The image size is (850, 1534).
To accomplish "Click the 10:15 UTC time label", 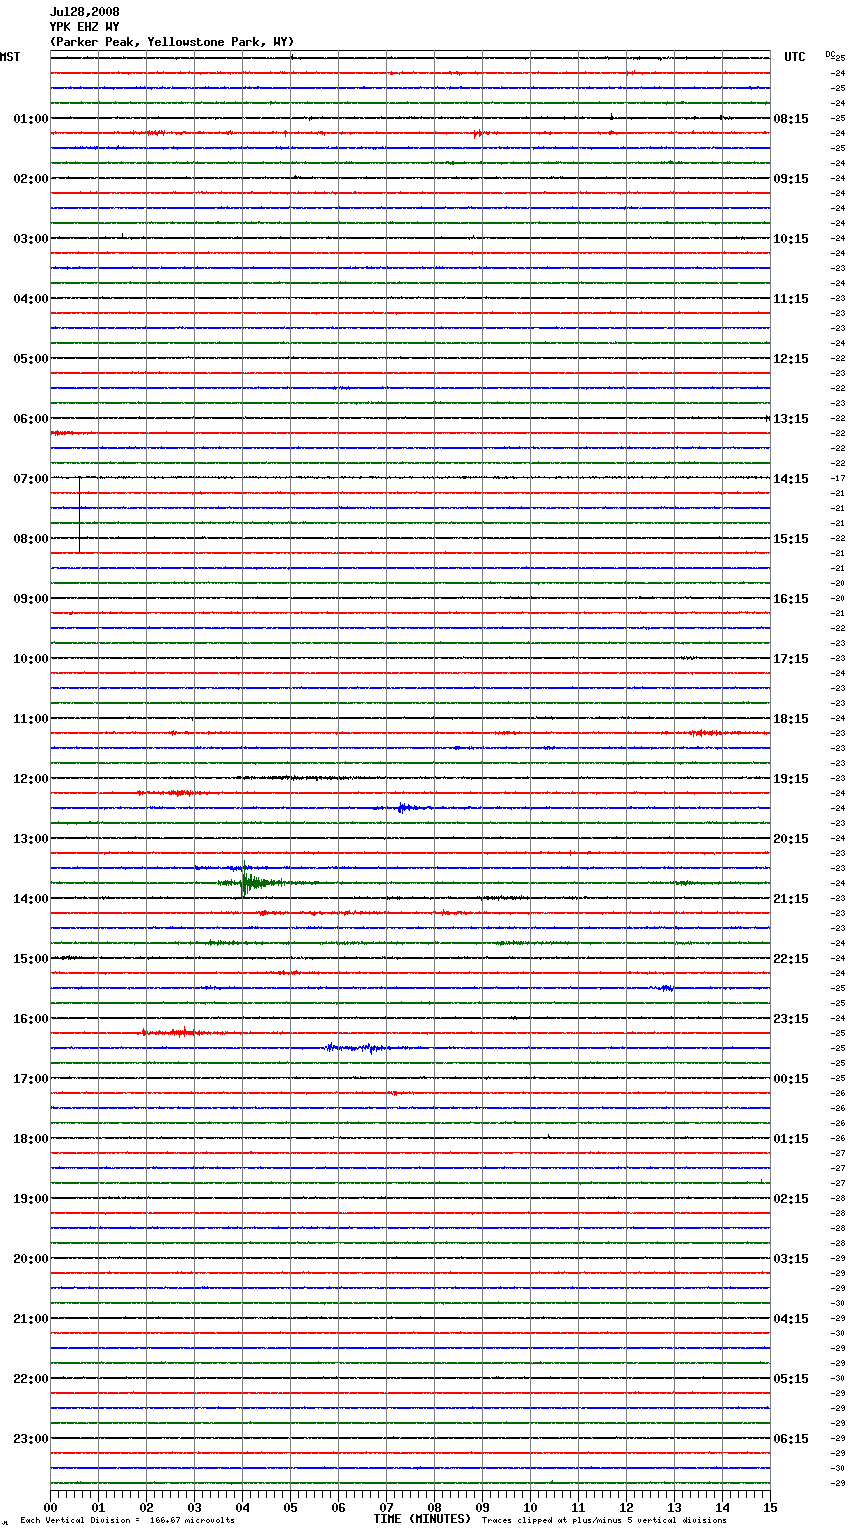I will [791, 239].
